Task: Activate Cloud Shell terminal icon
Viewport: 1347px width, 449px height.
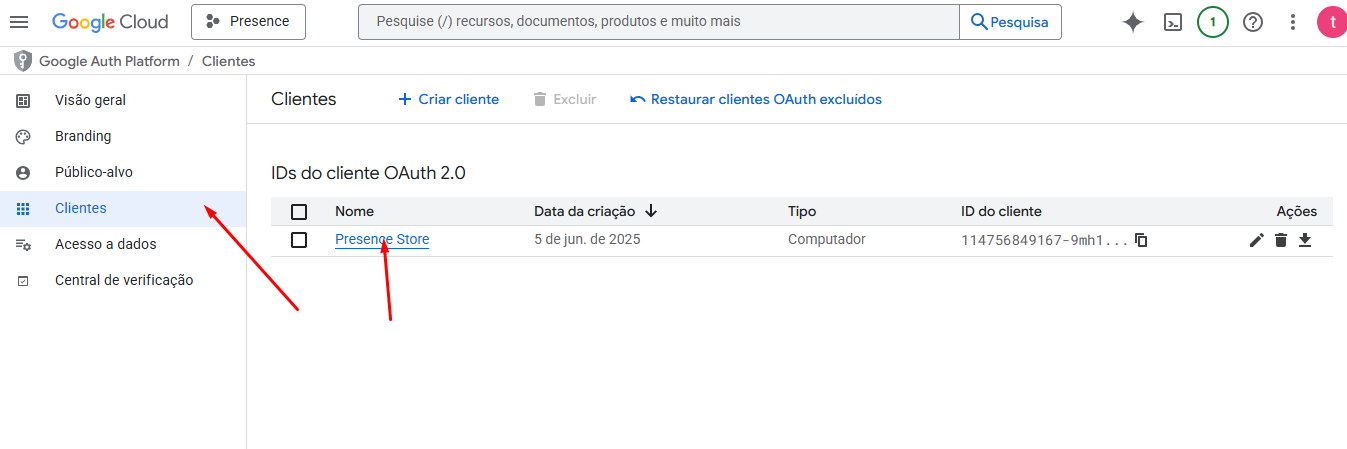Action: [1173, 22]
